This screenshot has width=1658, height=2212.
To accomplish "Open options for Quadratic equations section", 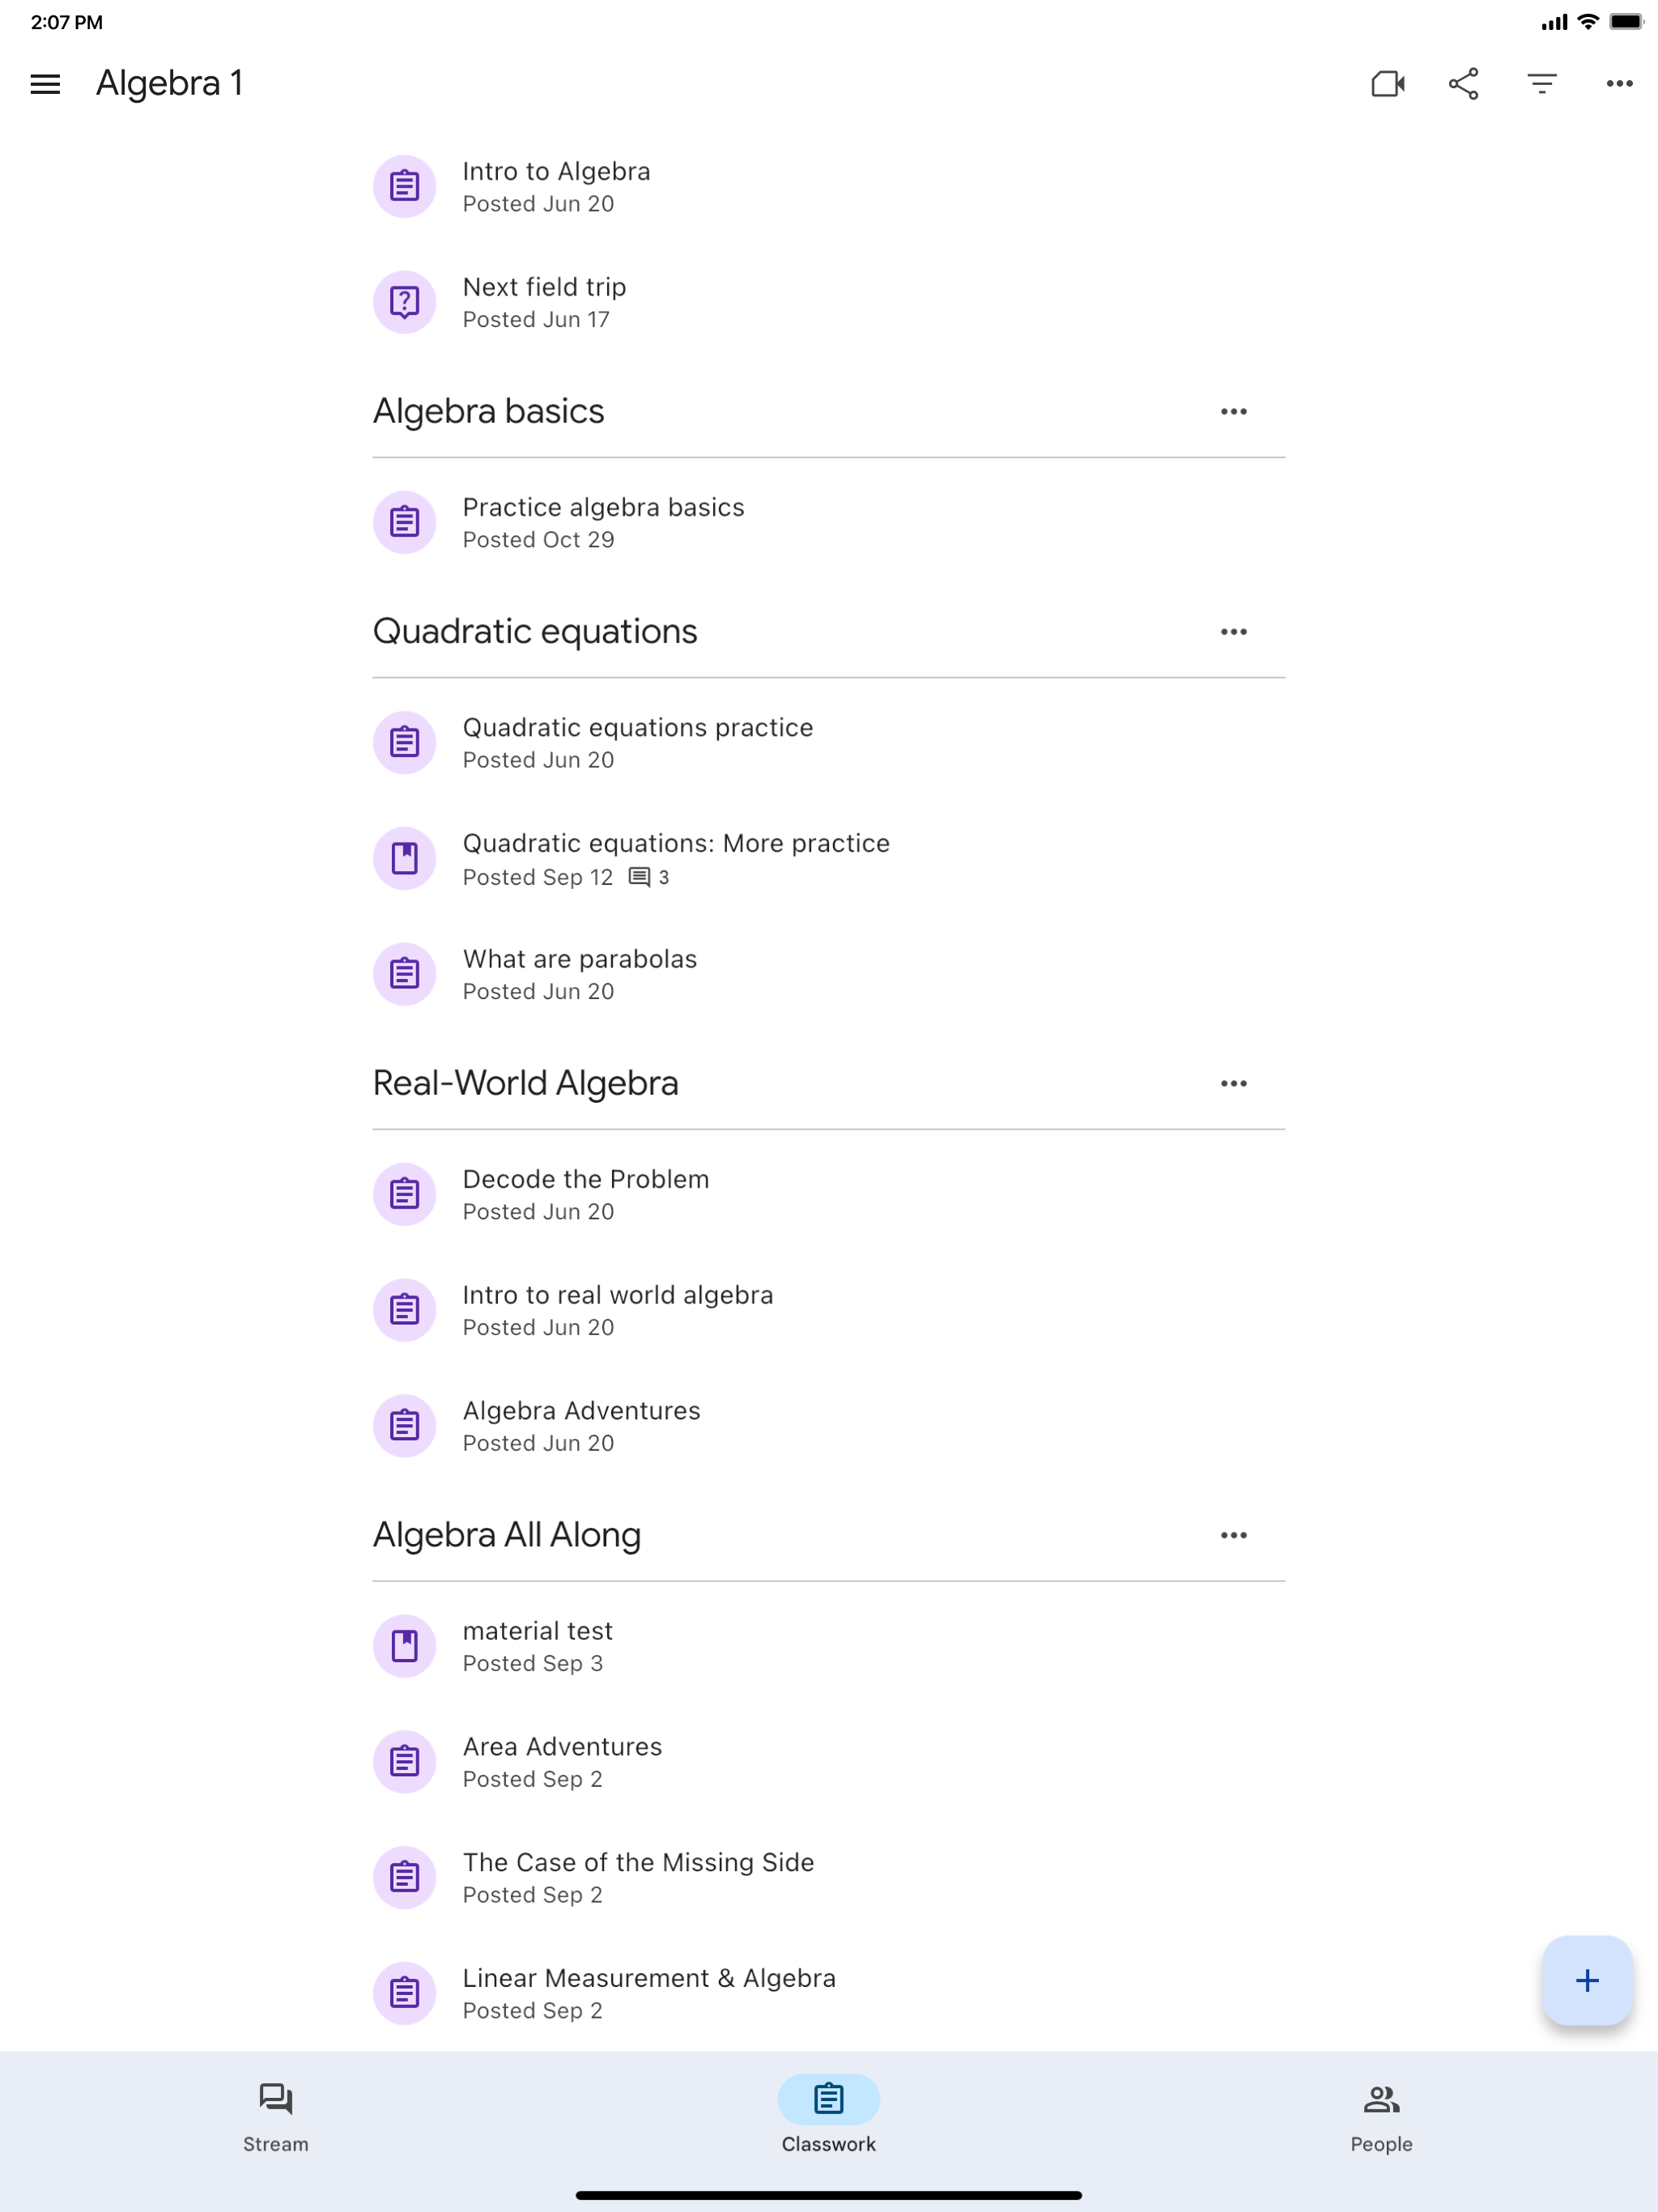I will tap(1234, 630).
